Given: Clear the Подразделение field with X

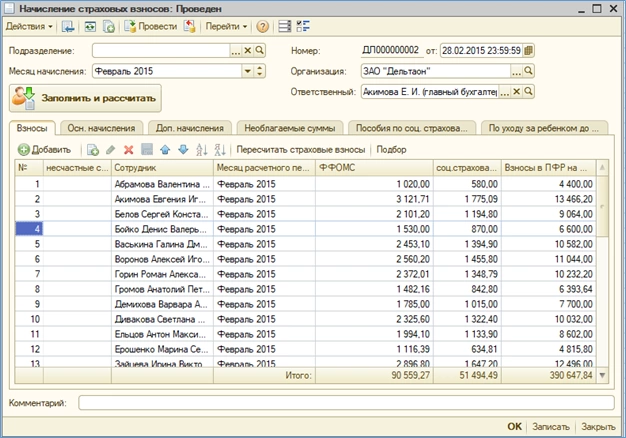Looking at the screenshot, I should pyautogui.click(x=247, y=50).
